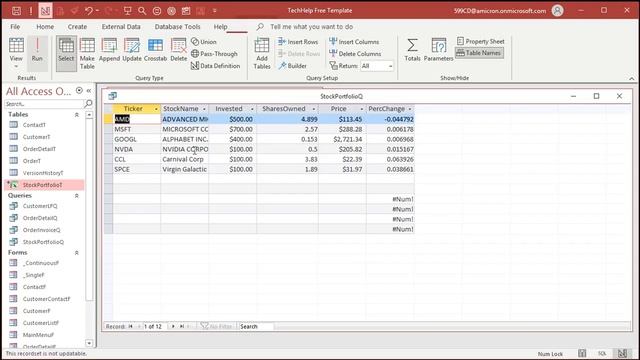
Task: Open the StockName column filter dropdown
Action: coord(204,109)
